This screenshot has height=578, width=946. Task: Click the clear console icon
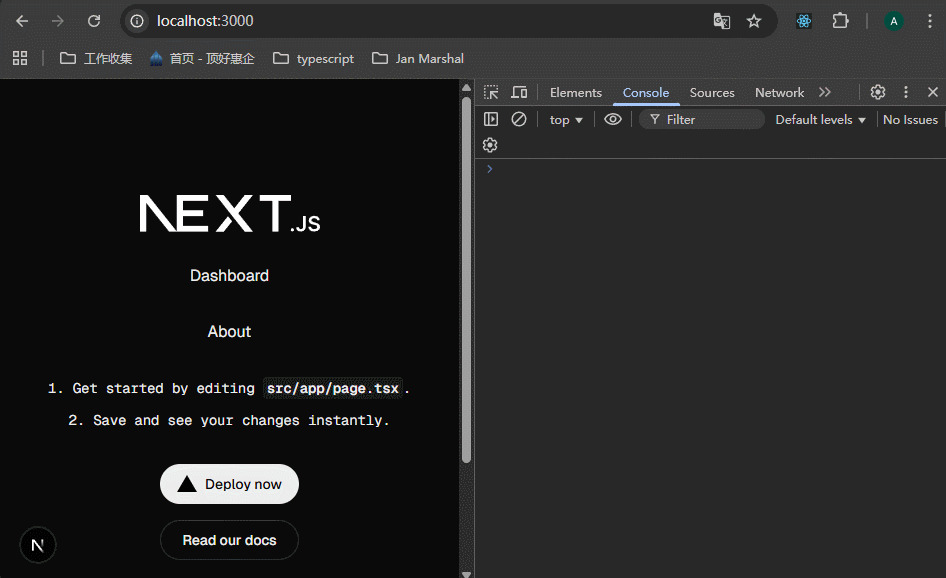(x=519, y=119)
